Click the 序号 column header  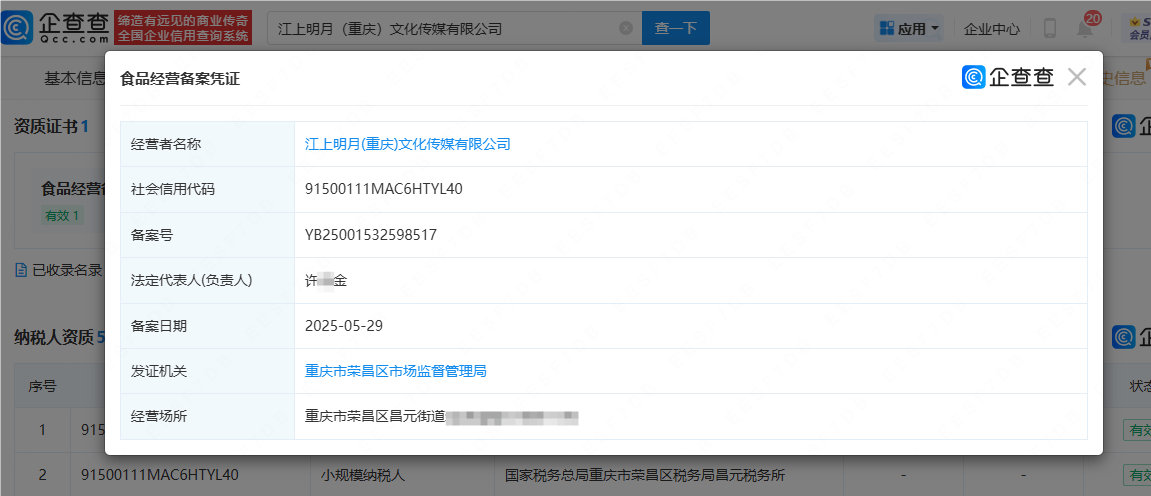pos(43,386)
